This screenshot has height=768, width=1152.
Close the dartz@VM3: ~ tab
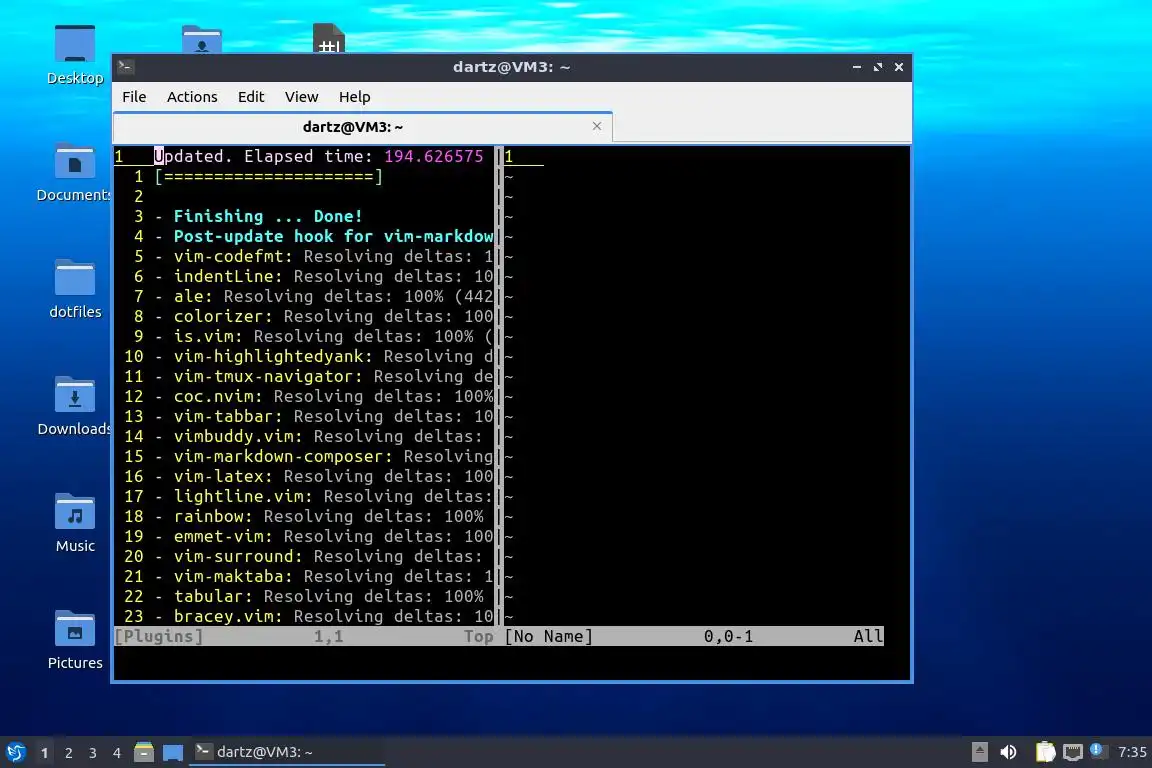[x=597, y=126]
